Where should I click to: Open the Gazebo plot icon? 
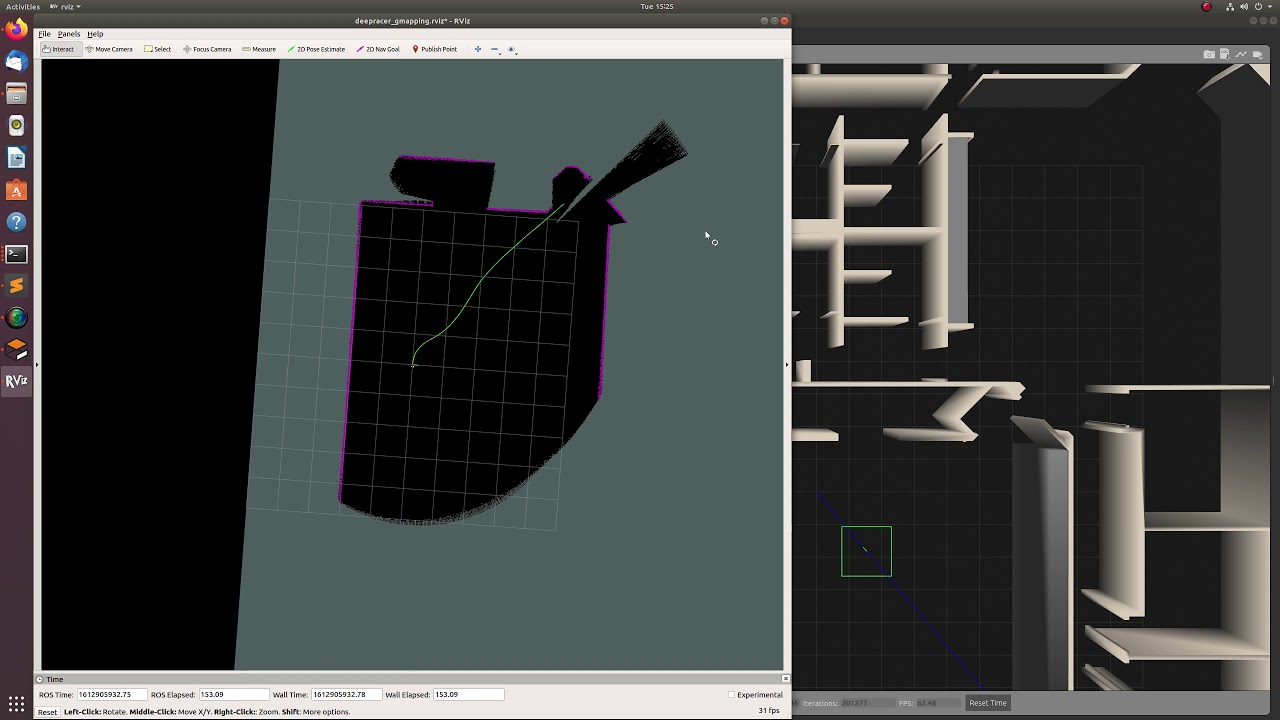coord(1243,54)
